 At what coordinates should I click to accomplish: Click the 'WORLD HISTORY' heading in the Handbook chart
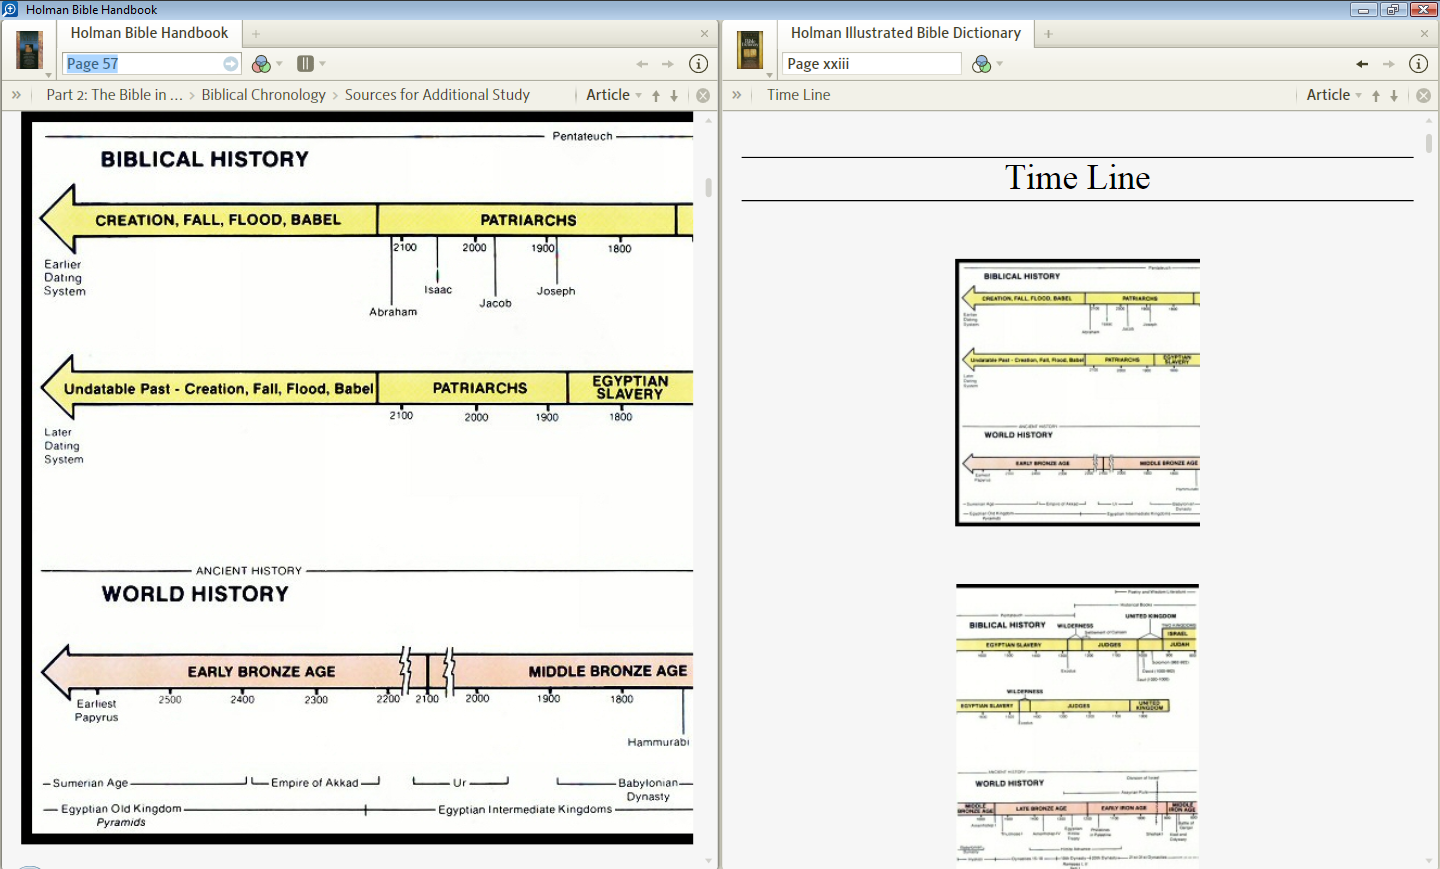point(195,594)
